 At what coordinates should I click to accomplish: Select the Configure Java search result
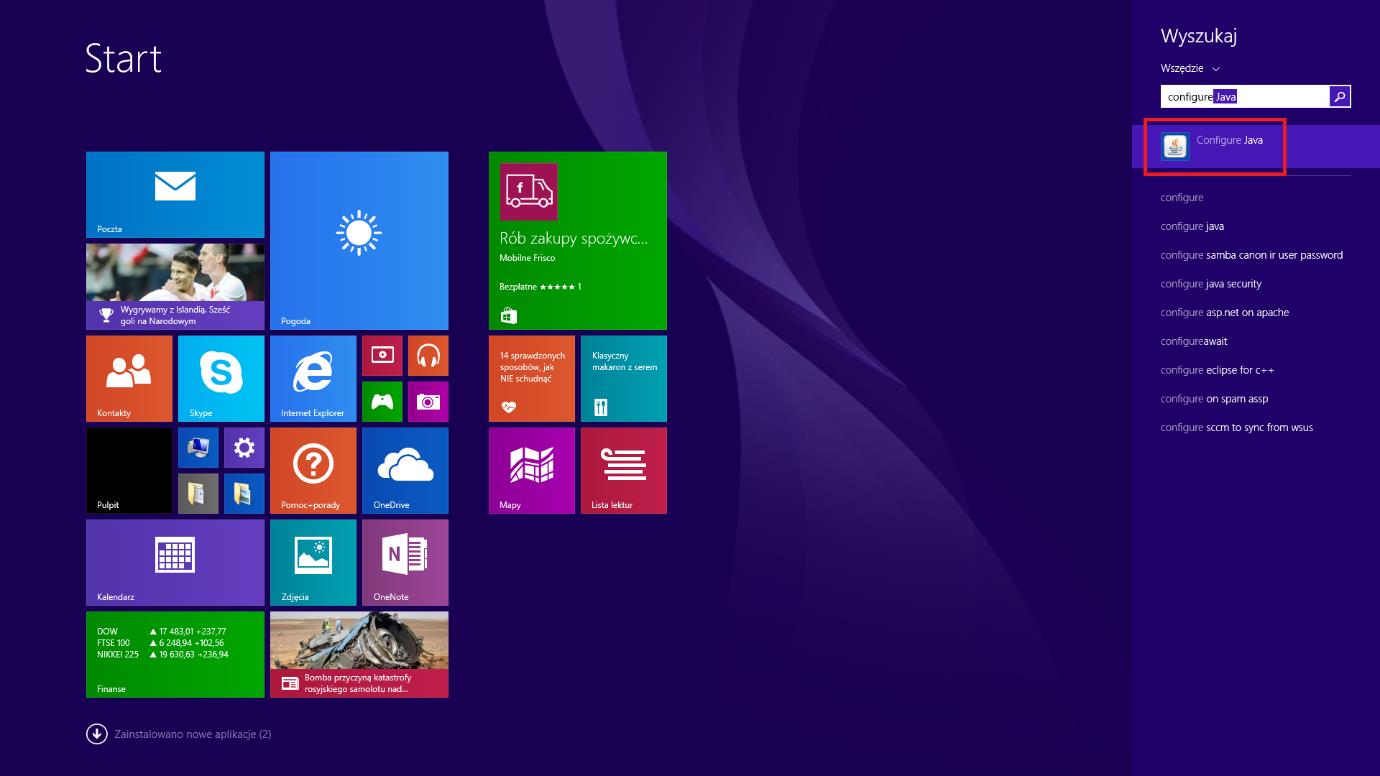pos(1256,147)
